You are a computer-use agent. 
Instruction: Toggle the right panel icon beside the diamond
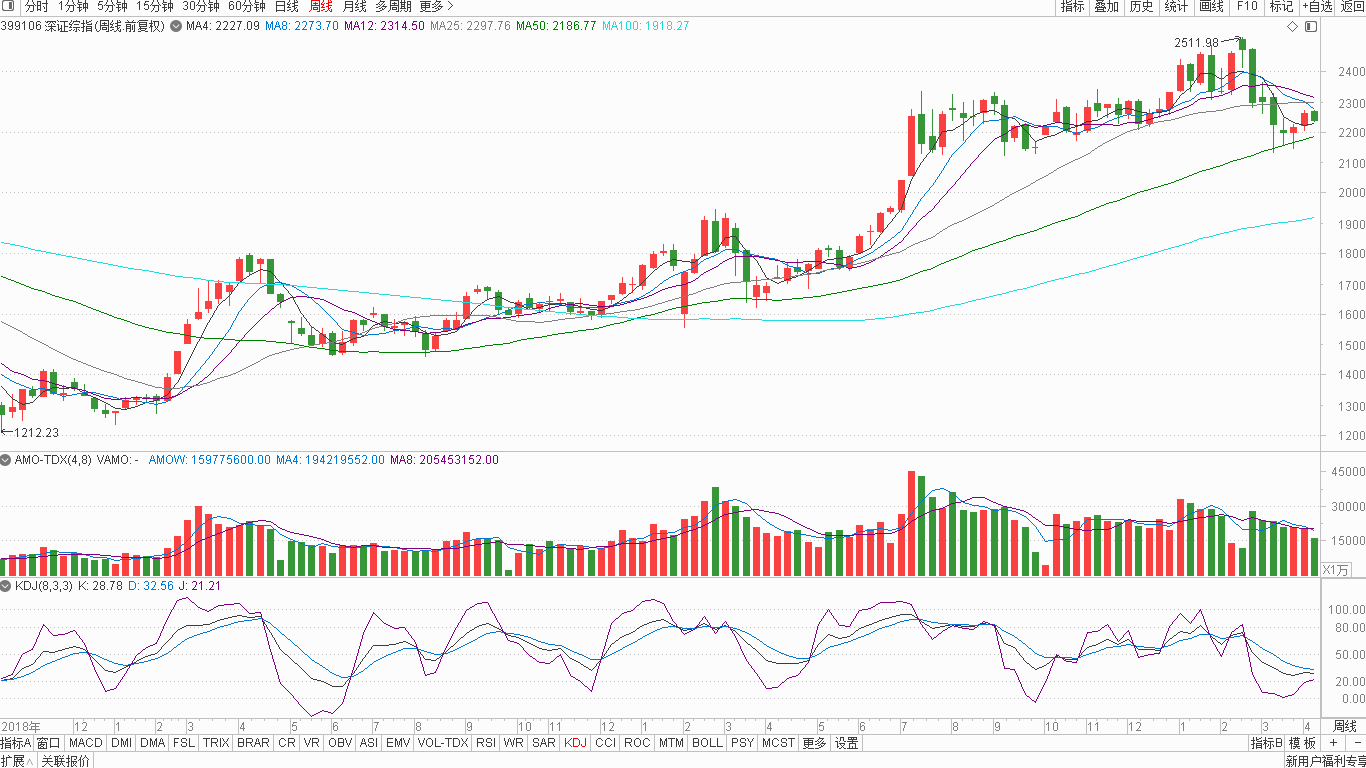1309,26
